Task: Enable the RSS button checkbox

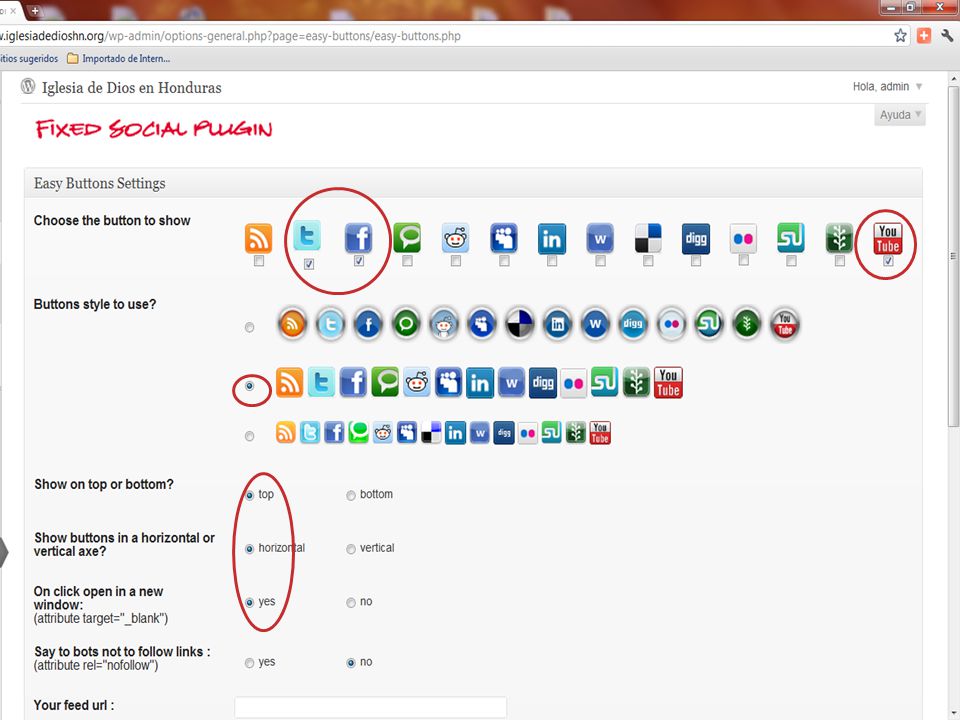Action: [259, 261]
